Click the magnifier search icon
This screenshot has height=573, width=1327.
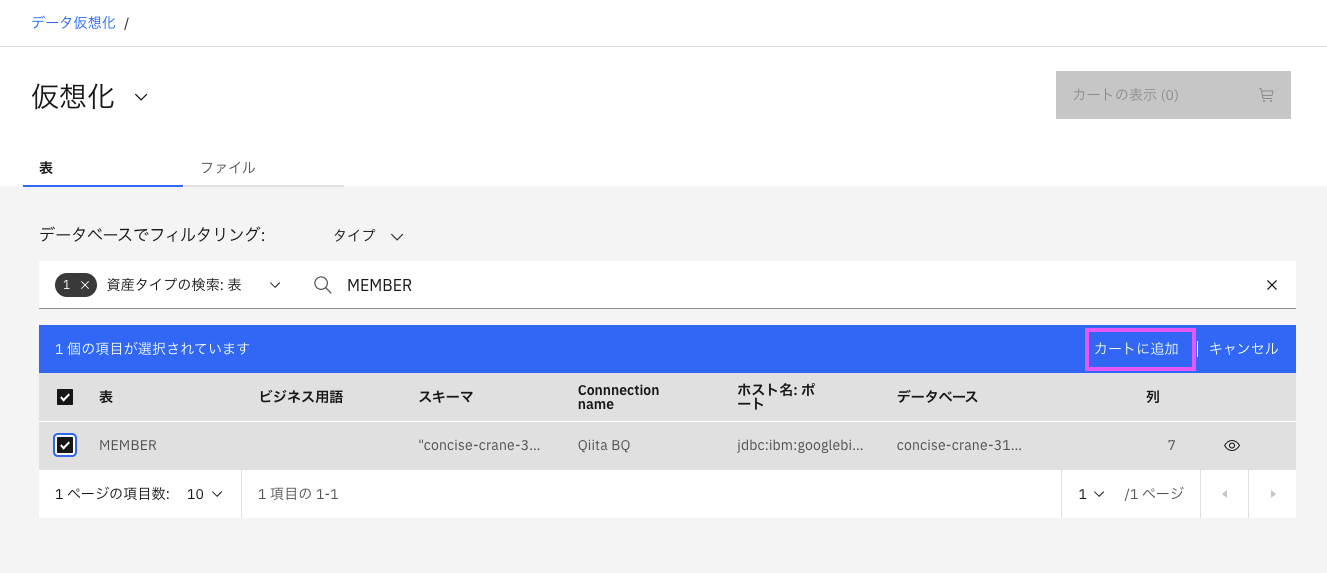[x=322, y=285]
